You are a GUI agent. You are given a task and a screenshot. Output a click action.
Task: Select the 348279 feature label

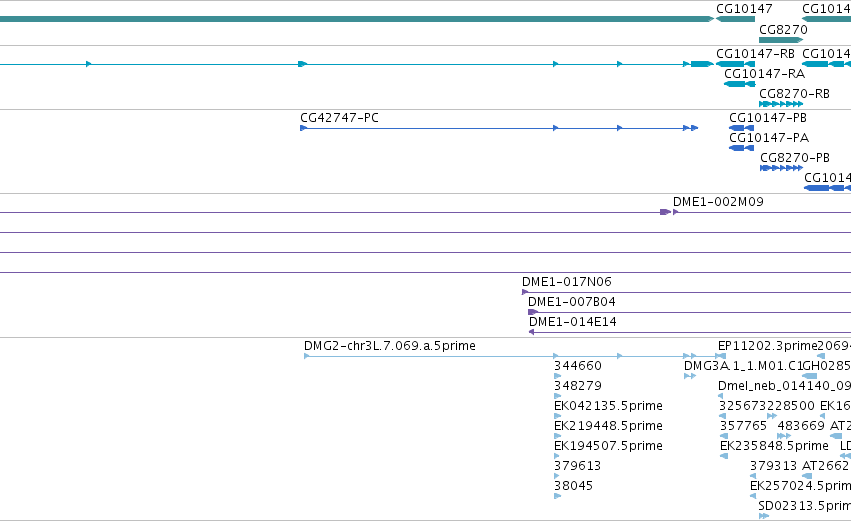(578, 386)
